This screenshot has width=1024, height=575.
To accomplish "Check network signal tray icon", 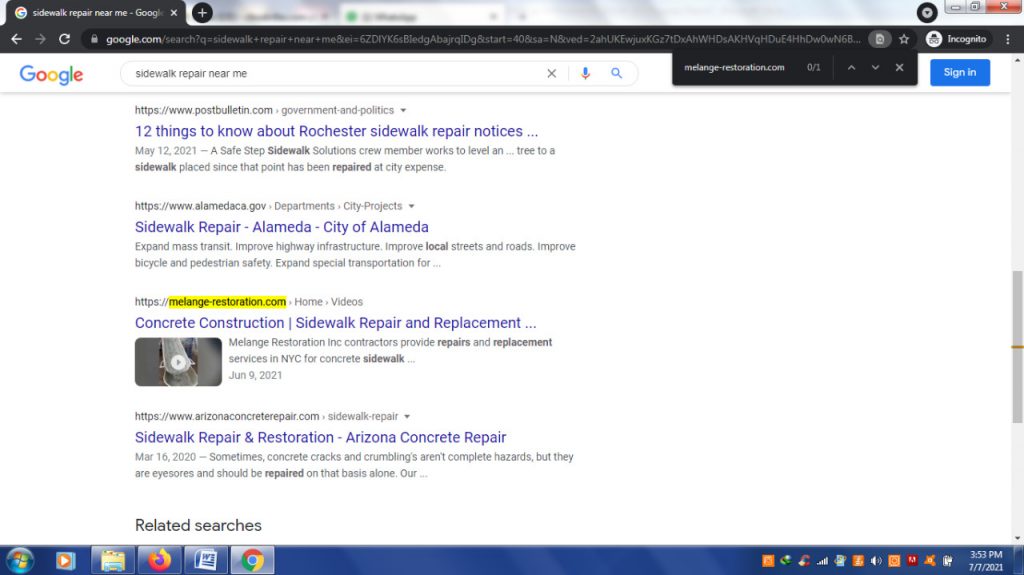I will (x=822, y=561).
